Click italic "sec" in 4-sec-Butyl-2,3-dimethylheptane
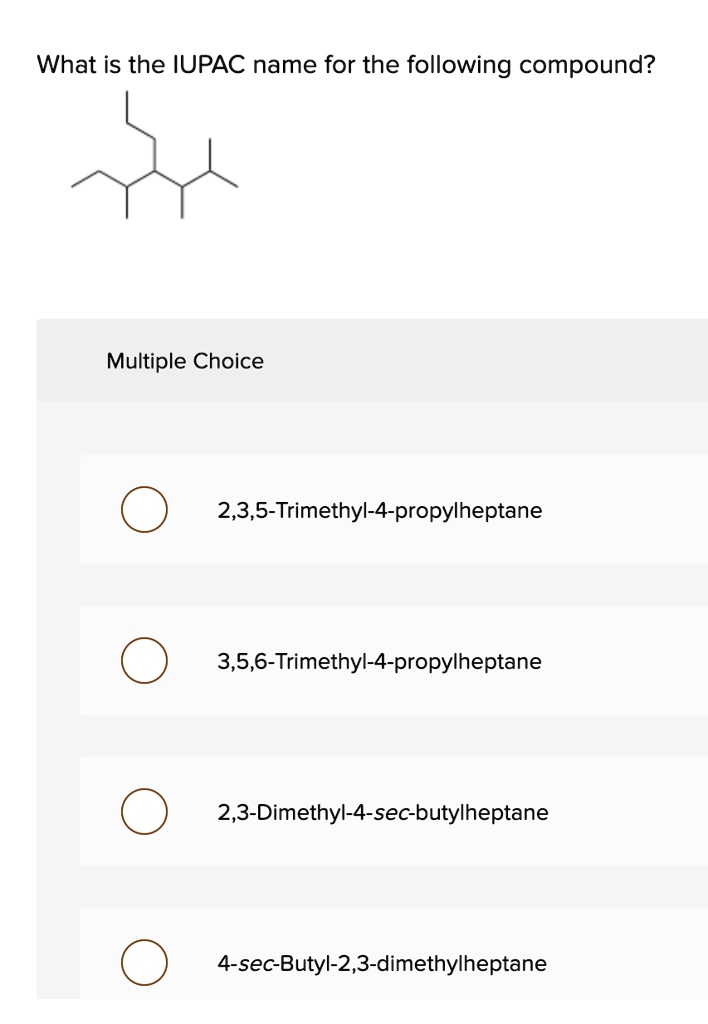This screenshot has width=708, height=1024. coord(250,964)
